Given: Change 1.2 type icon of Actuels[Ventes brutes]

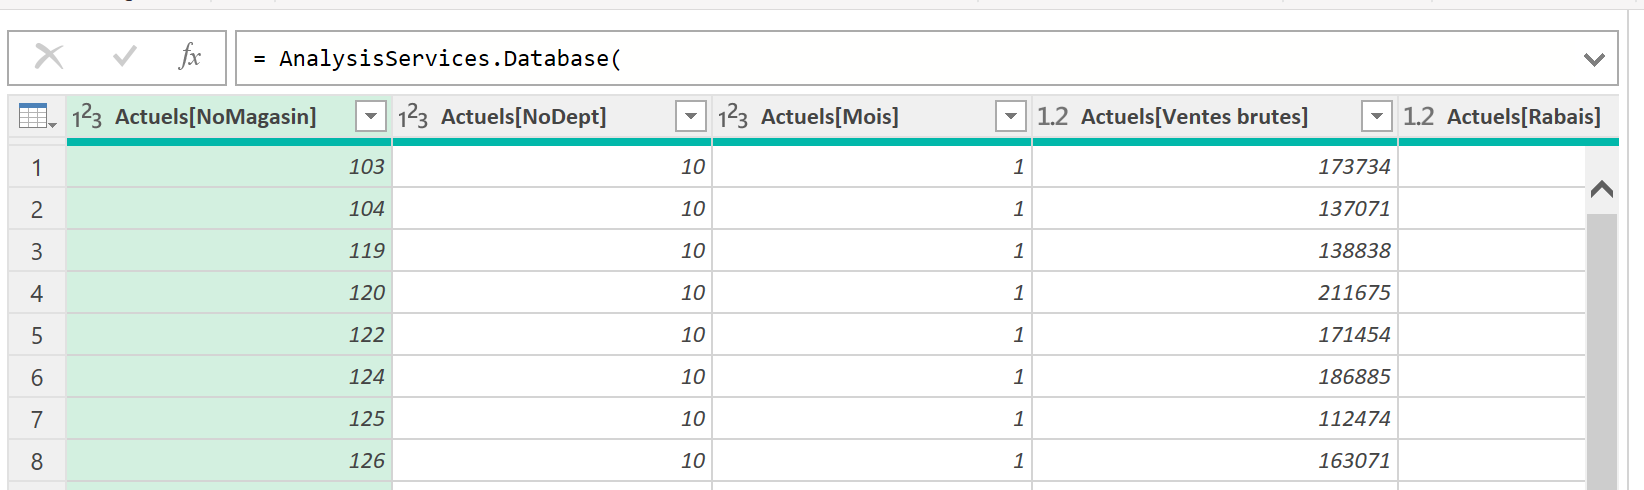Looking at the screenshot, I should 1052,117.
